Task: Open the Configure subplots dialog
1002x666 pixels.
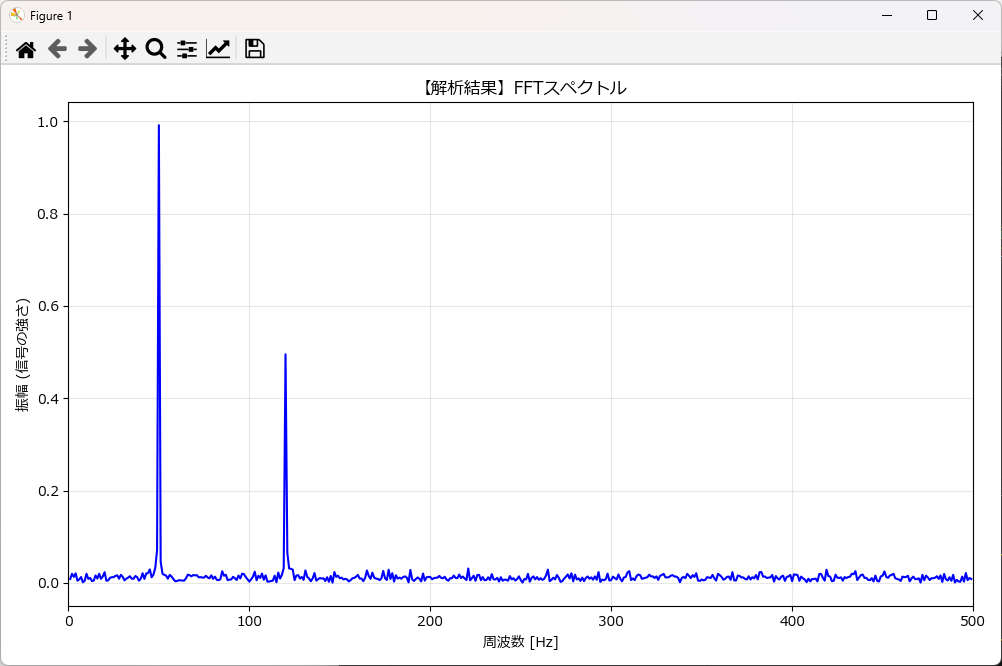Action: tap(187, 49)
